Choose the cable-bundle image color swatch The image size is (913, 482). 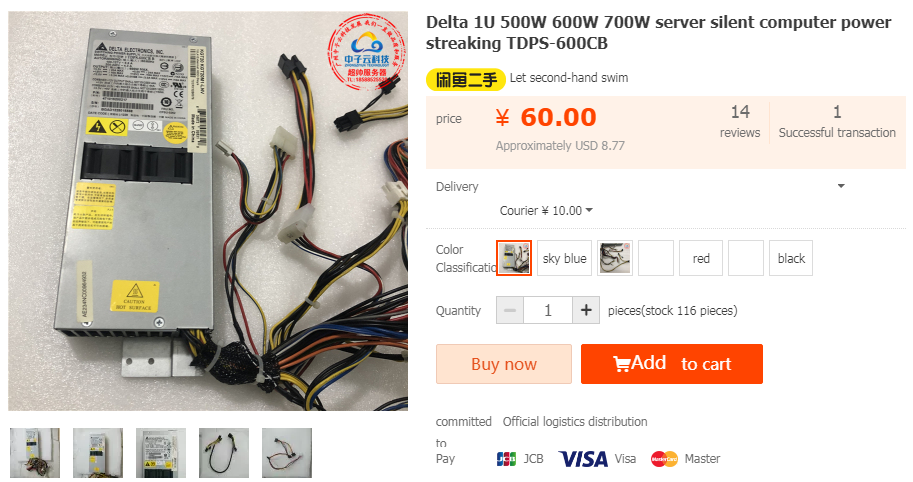(615, 258)
